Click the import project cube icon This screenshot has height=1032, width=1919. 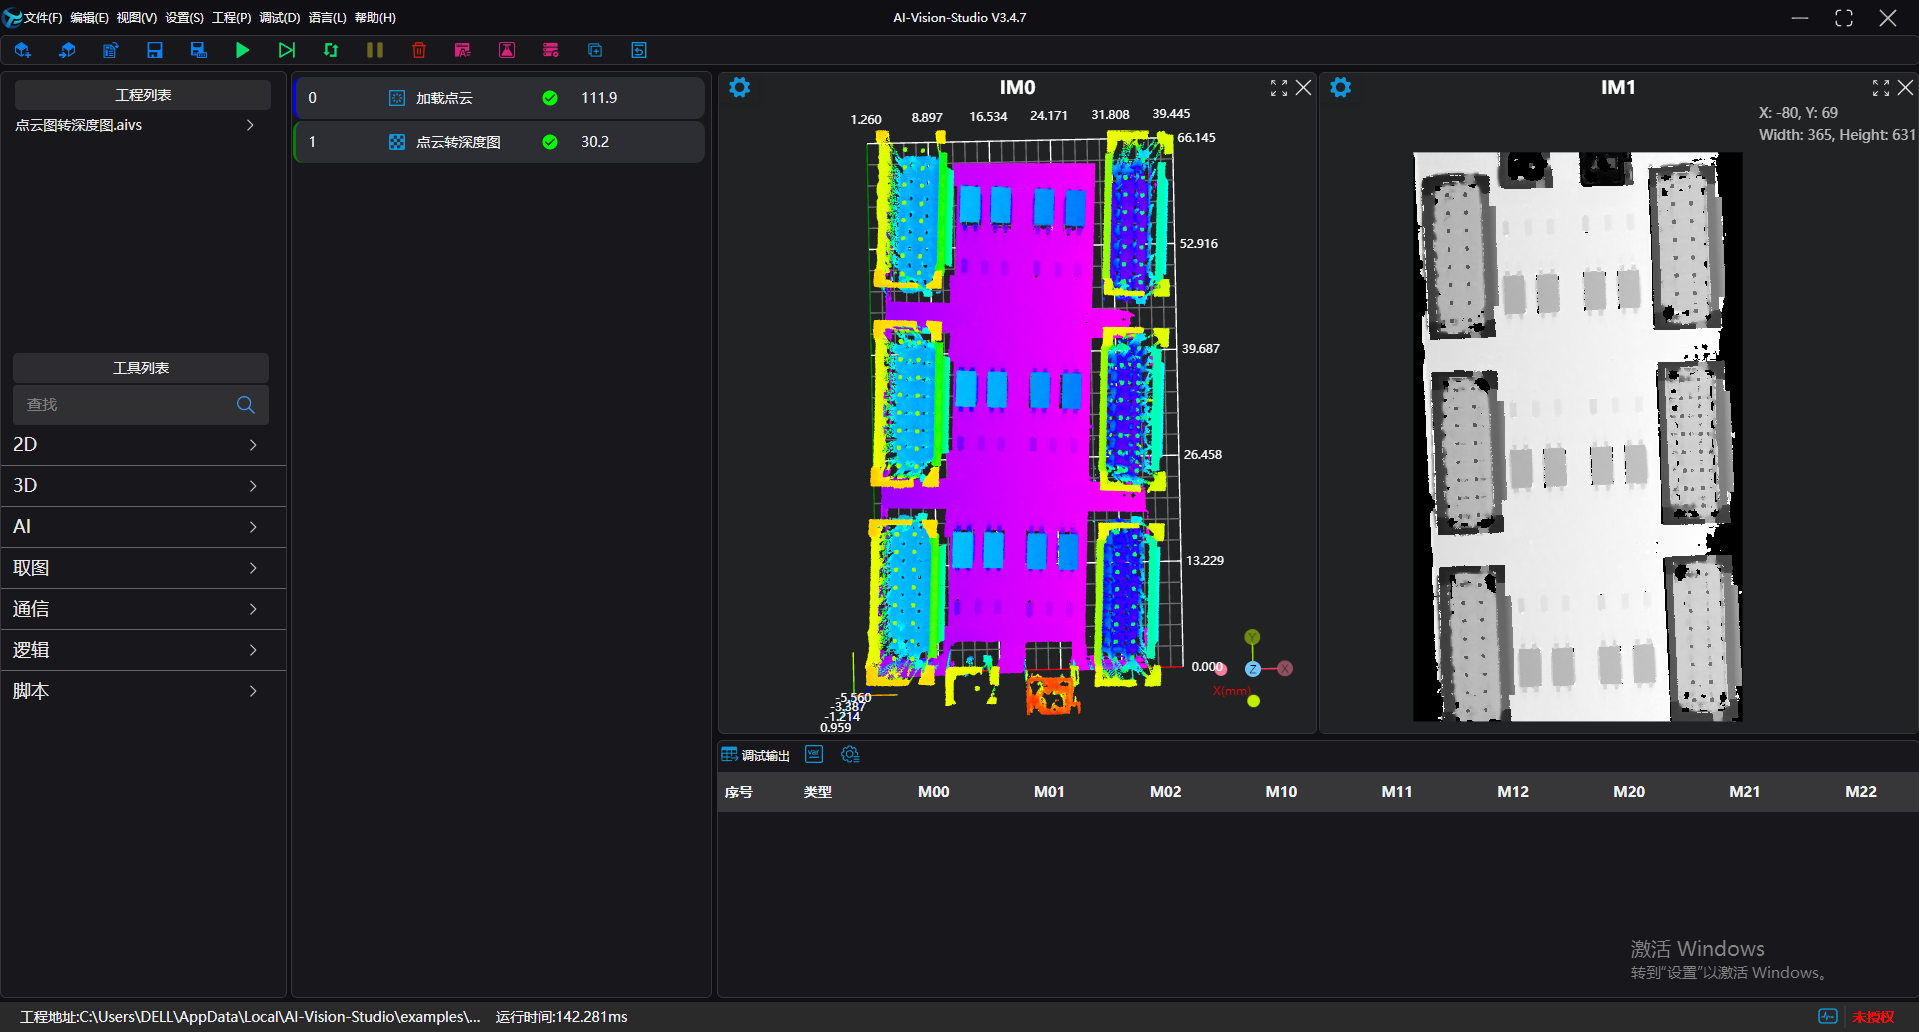[x=67, y=50]
